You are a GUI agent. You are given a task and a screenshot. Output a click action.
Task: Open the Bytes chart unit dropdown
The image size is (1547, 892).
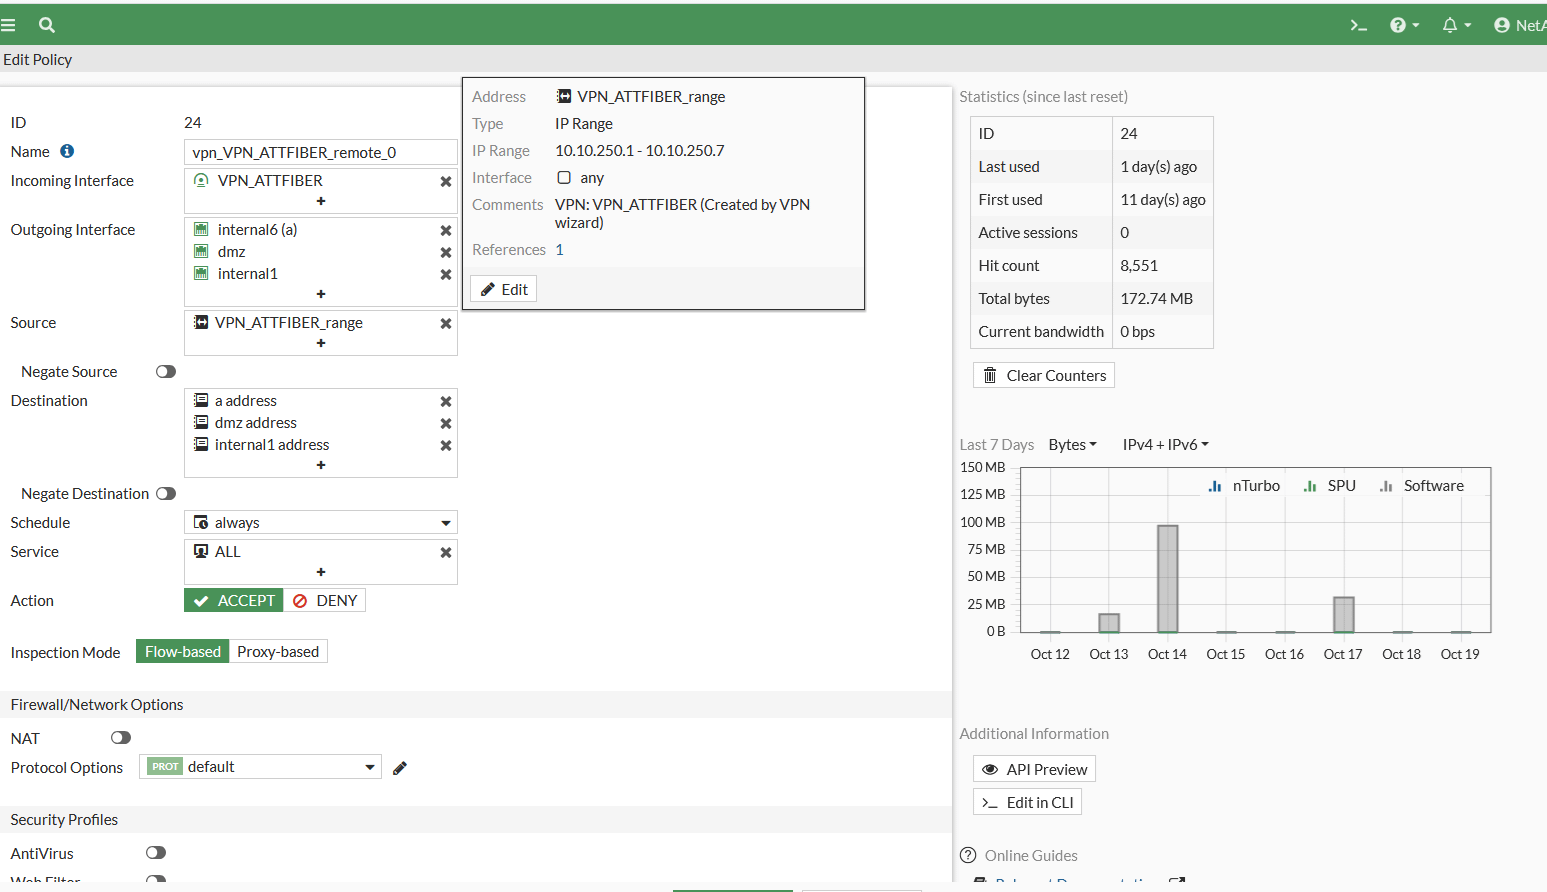[x=1072, y=445]
